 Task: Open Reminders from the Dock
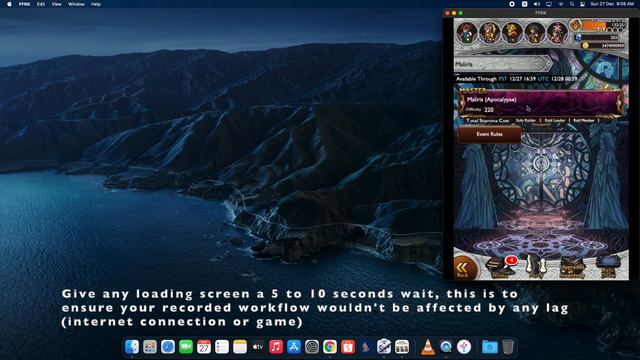[x=222, y=347]
